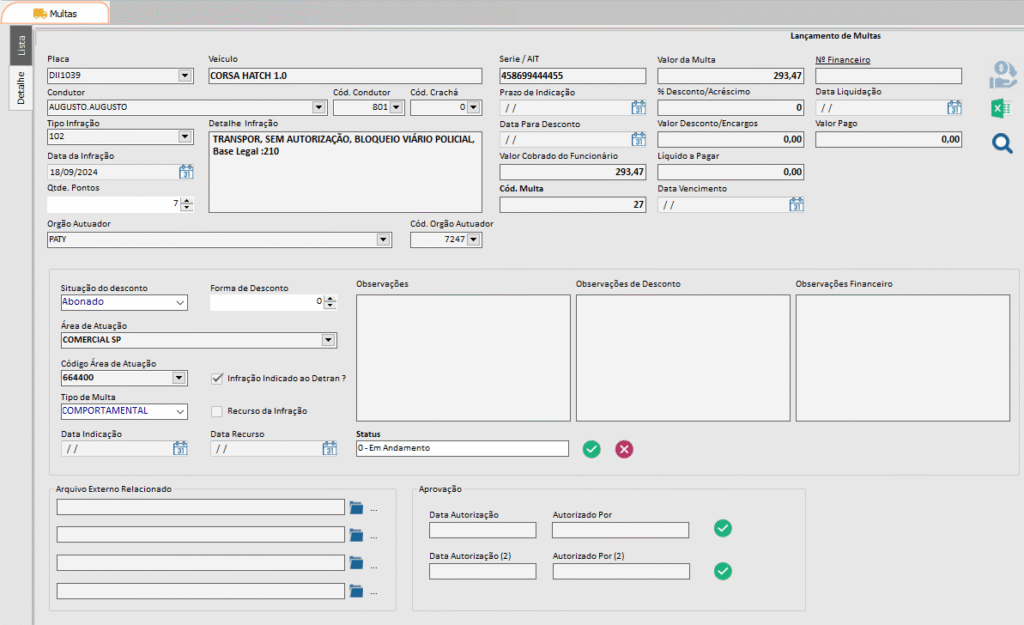1024x625 pixels.
Task: Click ellipsis next to fourth external file
Action: point(374,592)
